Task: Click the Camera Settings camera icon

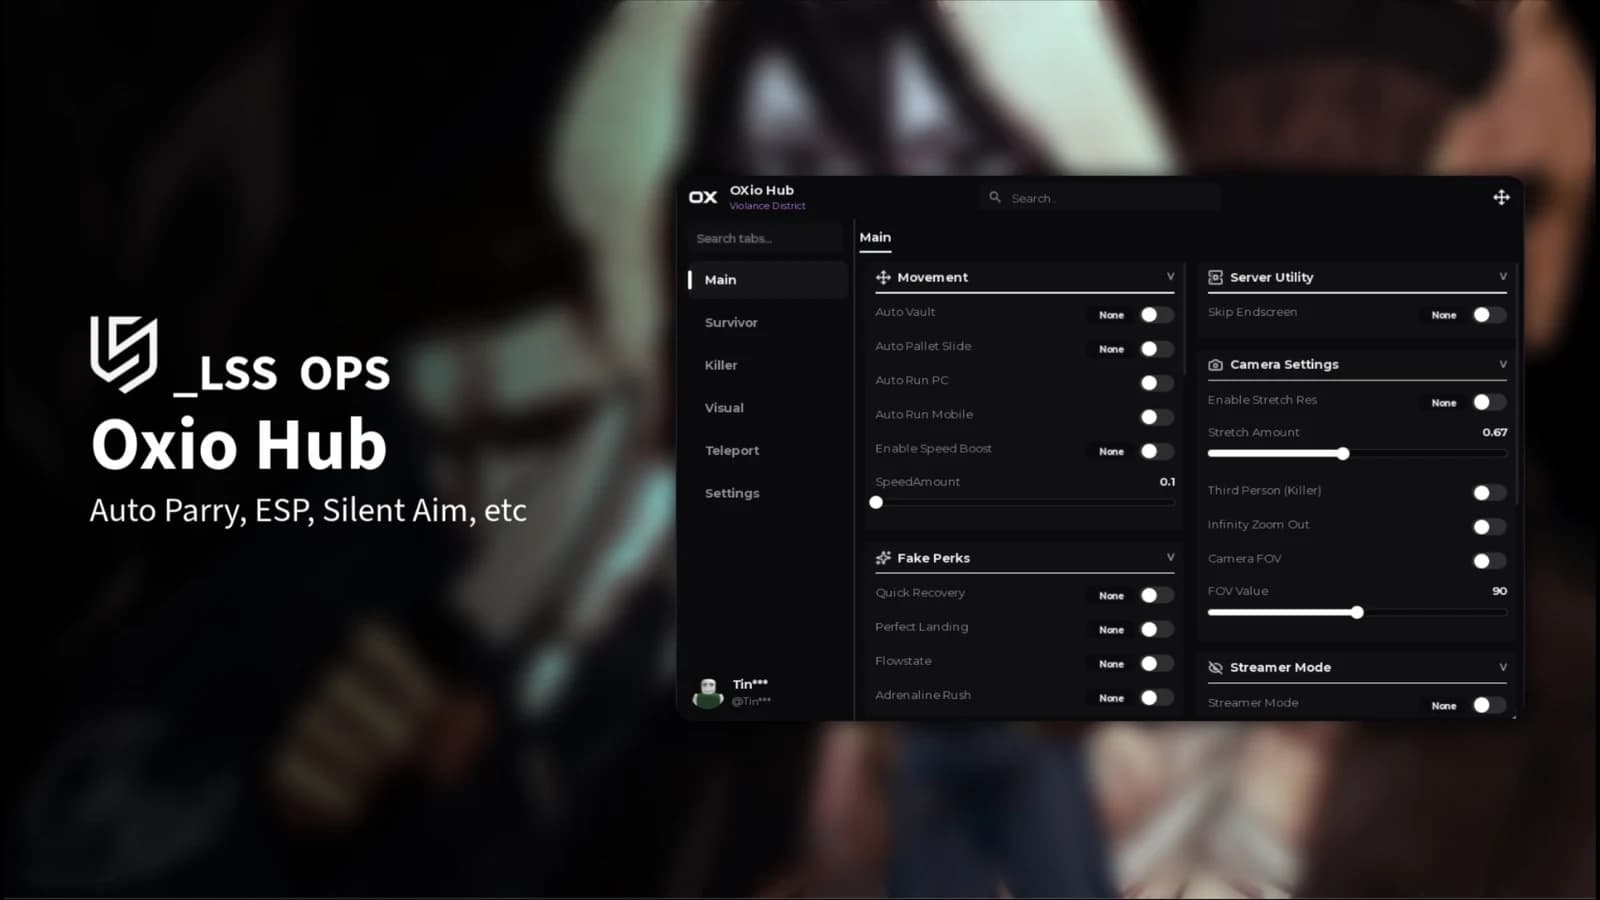Action: pyautogui.click(x=1215, y=365)
